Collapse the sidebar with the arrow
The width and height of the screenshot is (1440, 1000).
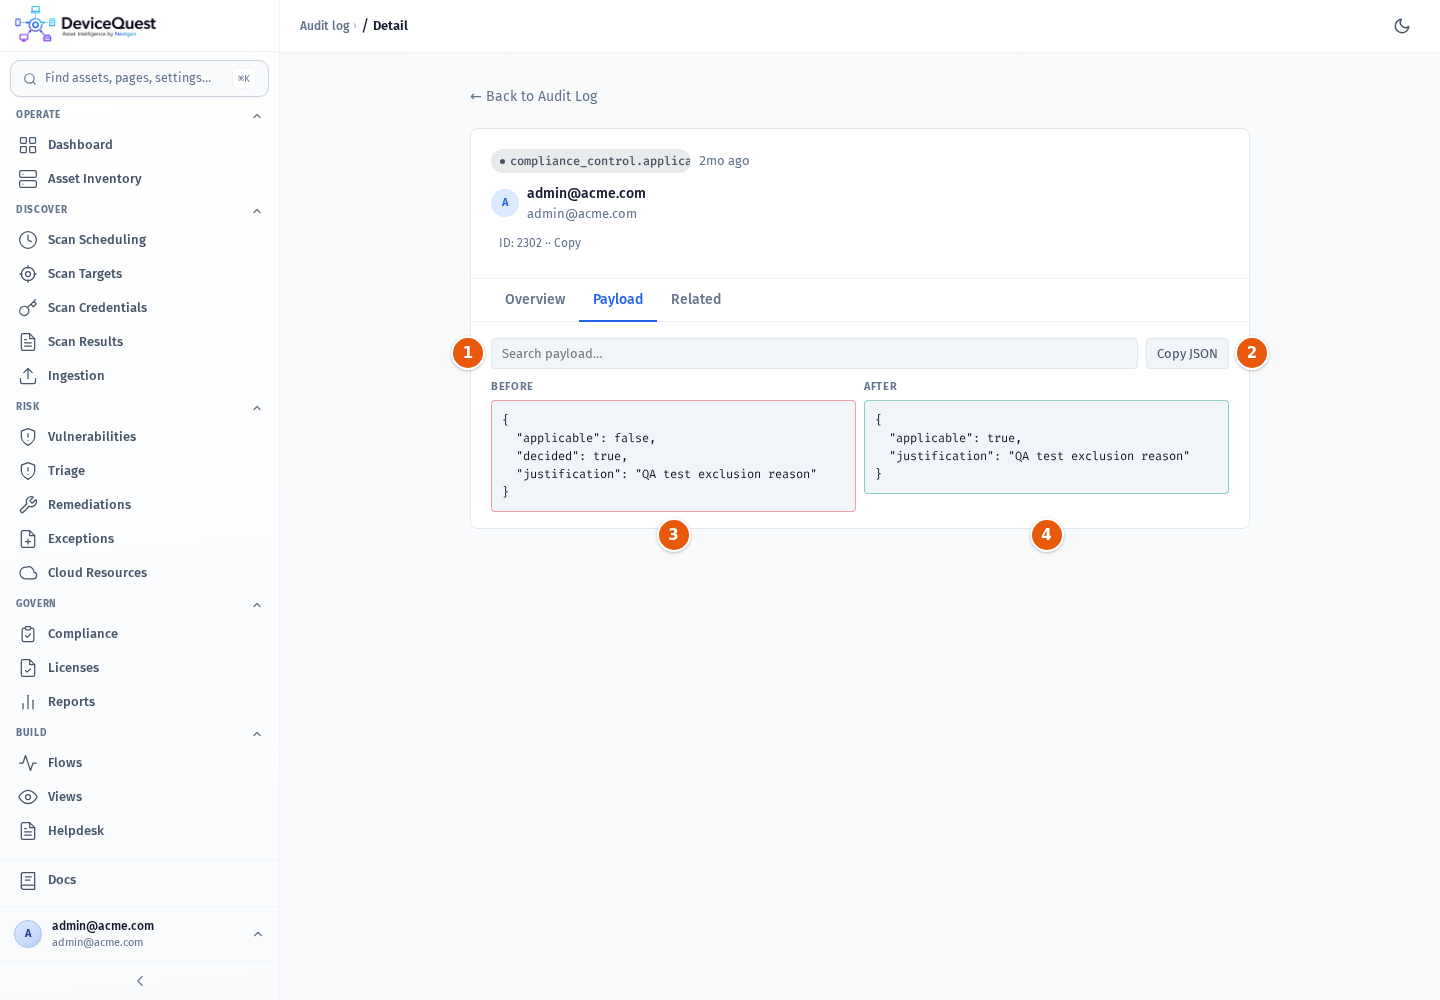point(140,981)
